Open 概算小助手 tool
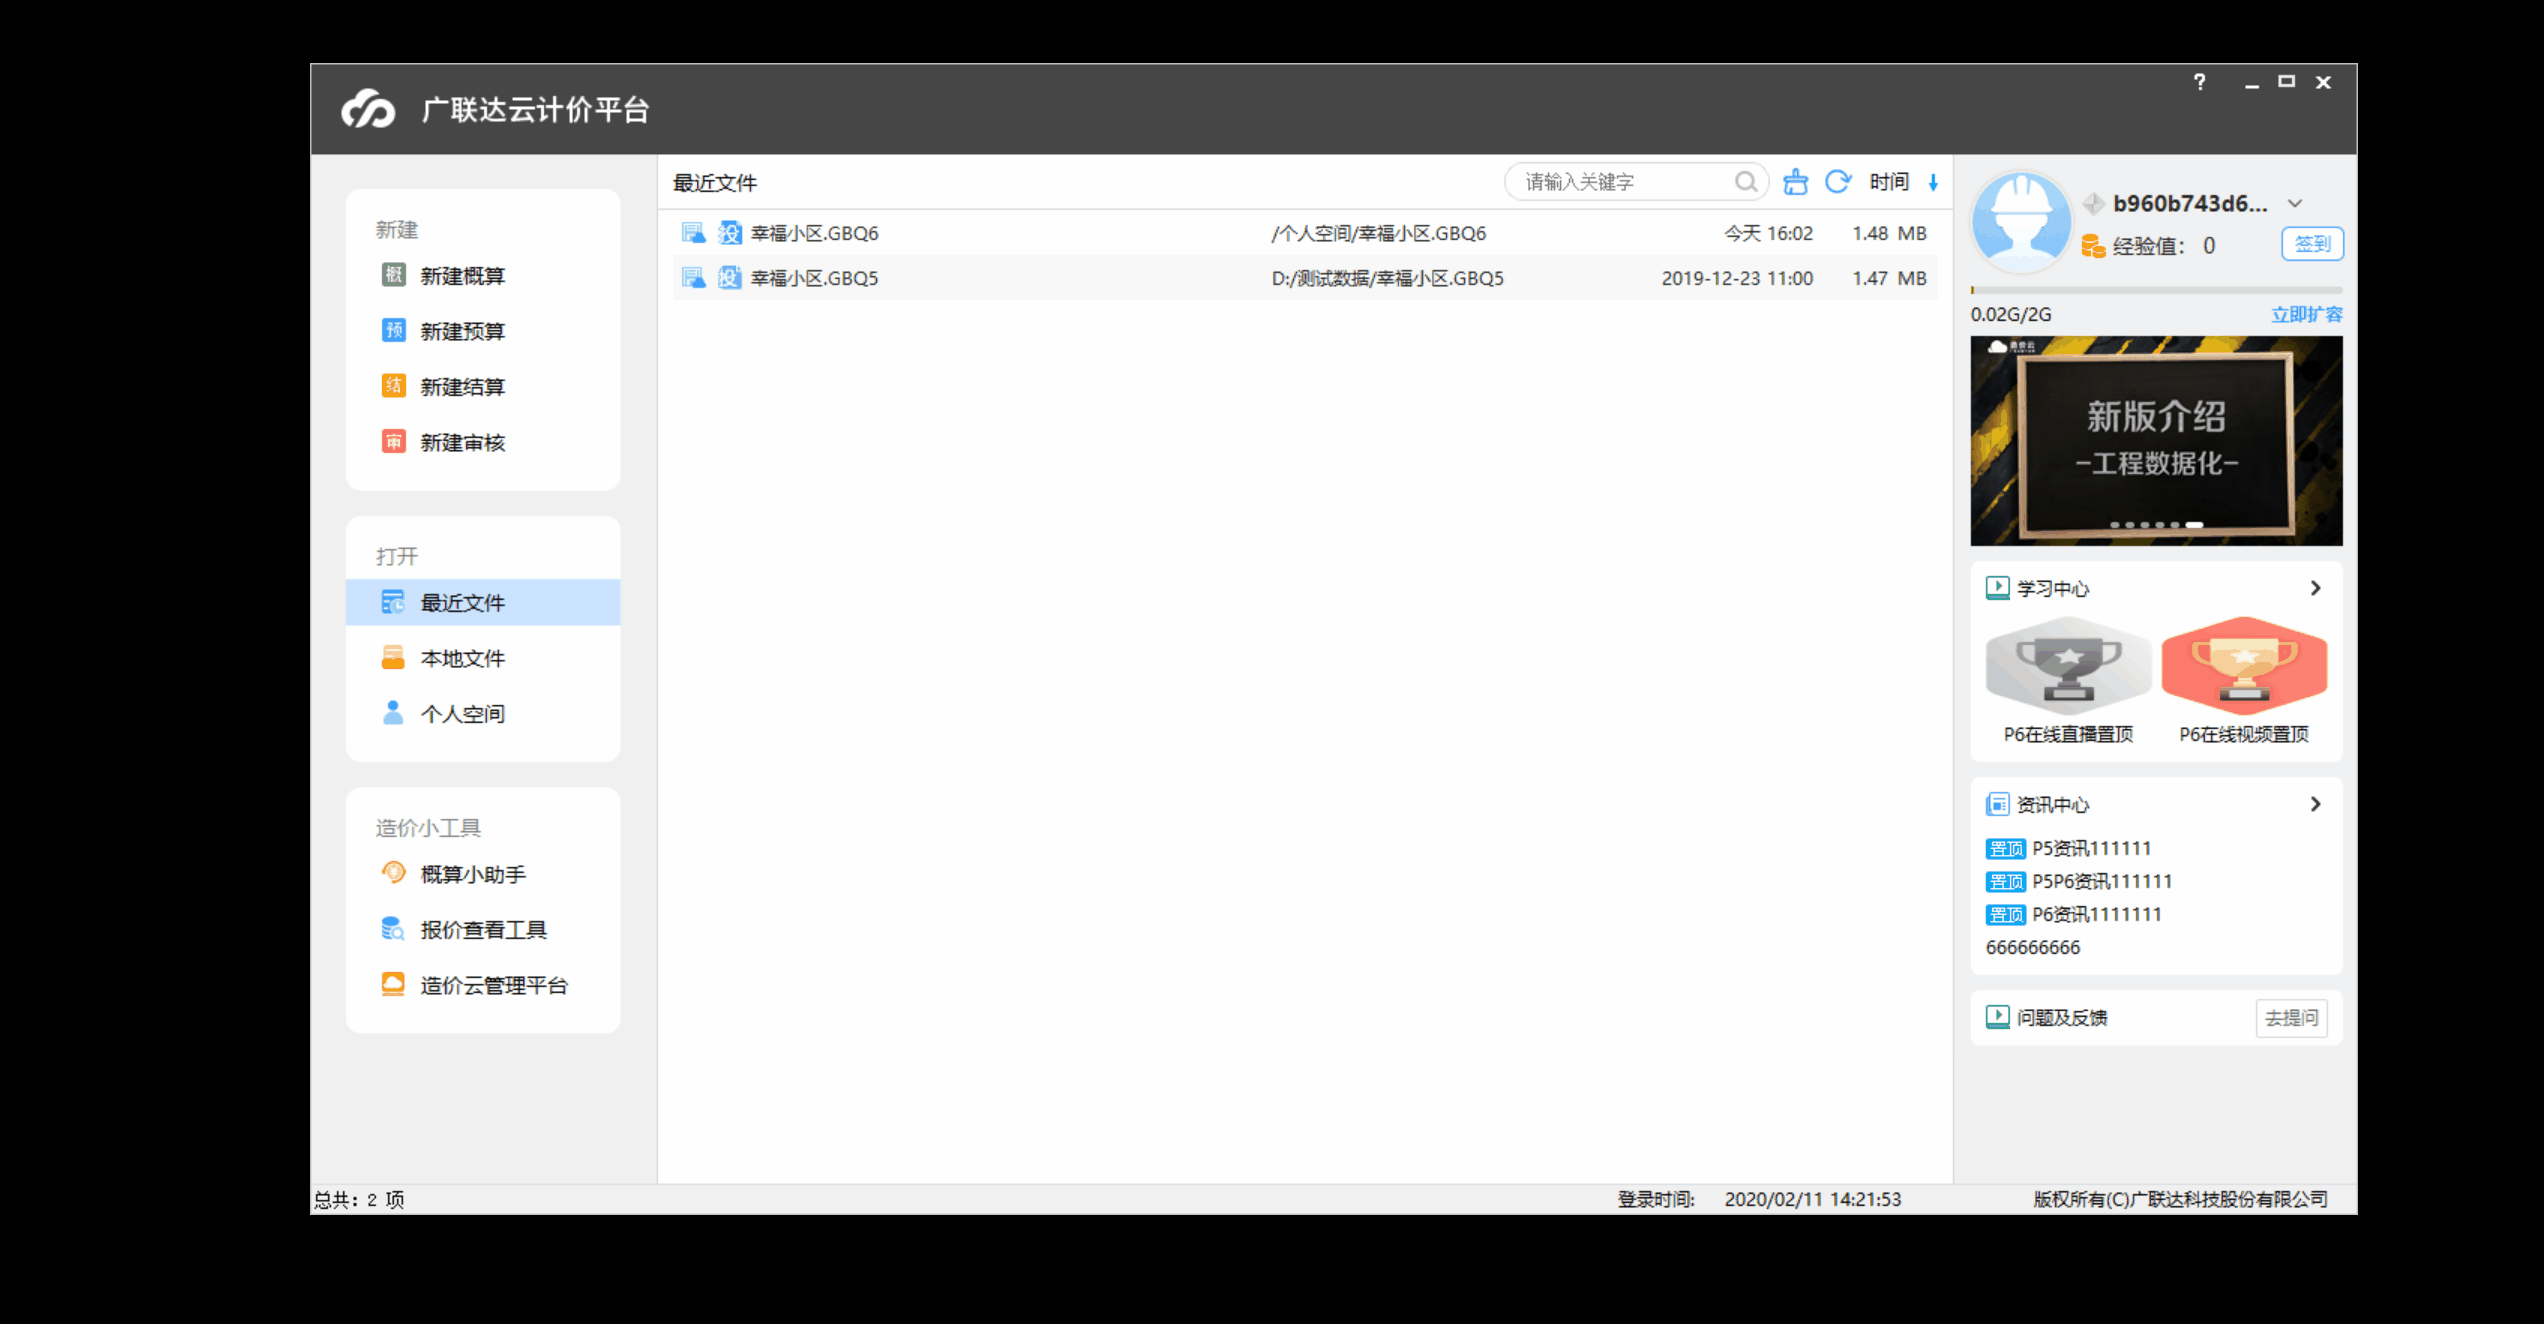 472,874
